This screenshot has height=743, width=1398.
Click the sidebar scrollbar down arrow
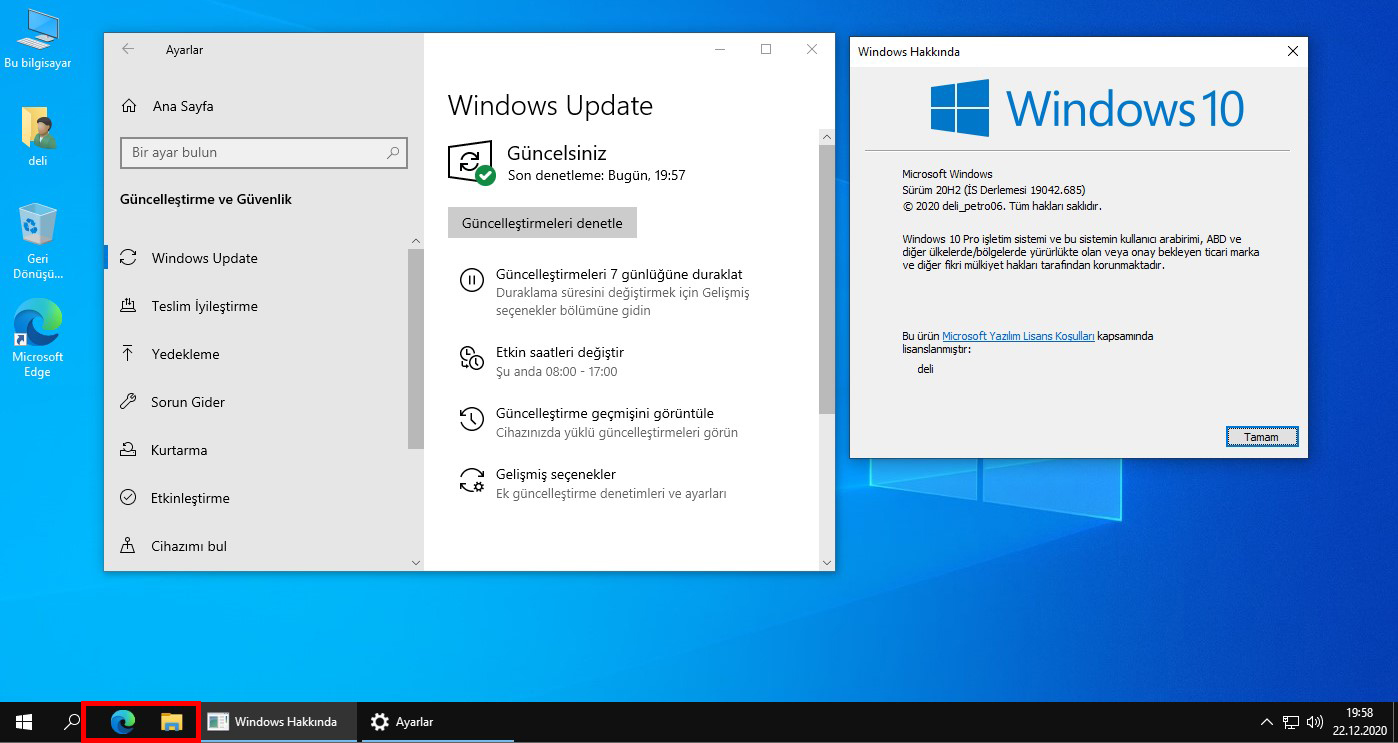[416, 563]
